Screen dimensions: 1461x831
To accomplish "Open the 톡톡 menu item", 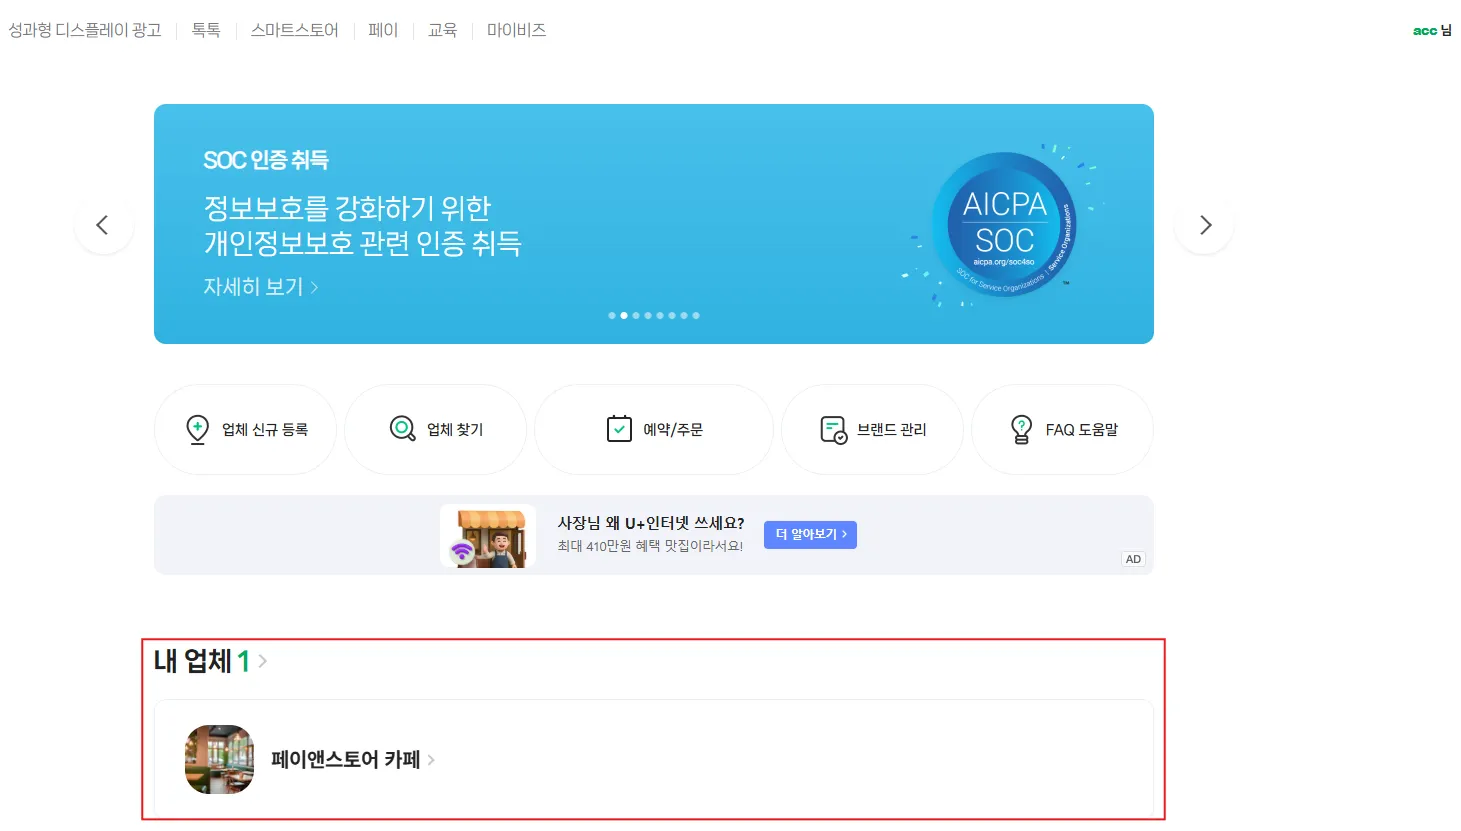I will point(206,30).
